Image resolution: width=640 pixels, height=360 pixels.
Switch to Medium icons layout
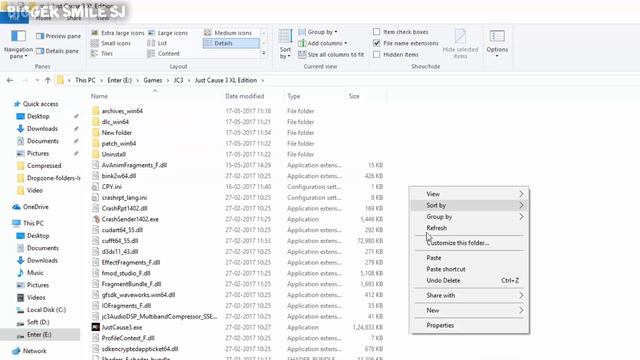point(228,33)
